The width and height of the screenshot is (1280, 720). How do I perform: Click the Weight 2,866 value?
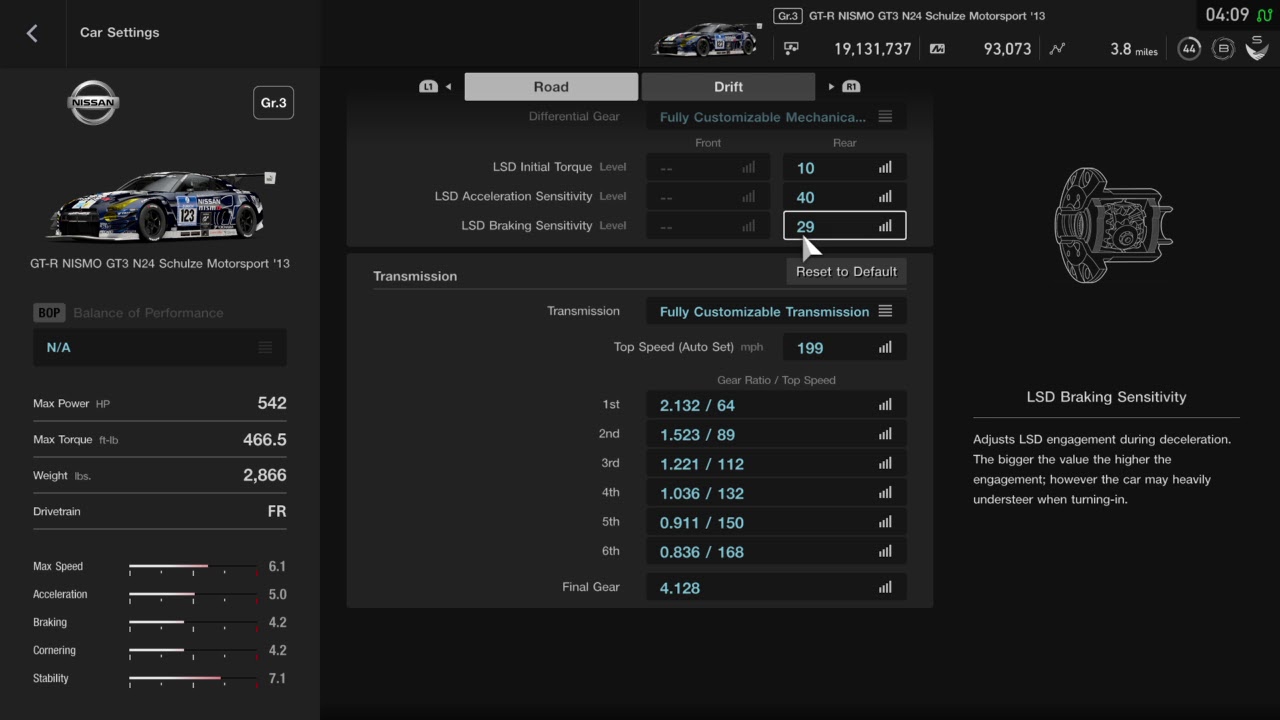[264, 475]
